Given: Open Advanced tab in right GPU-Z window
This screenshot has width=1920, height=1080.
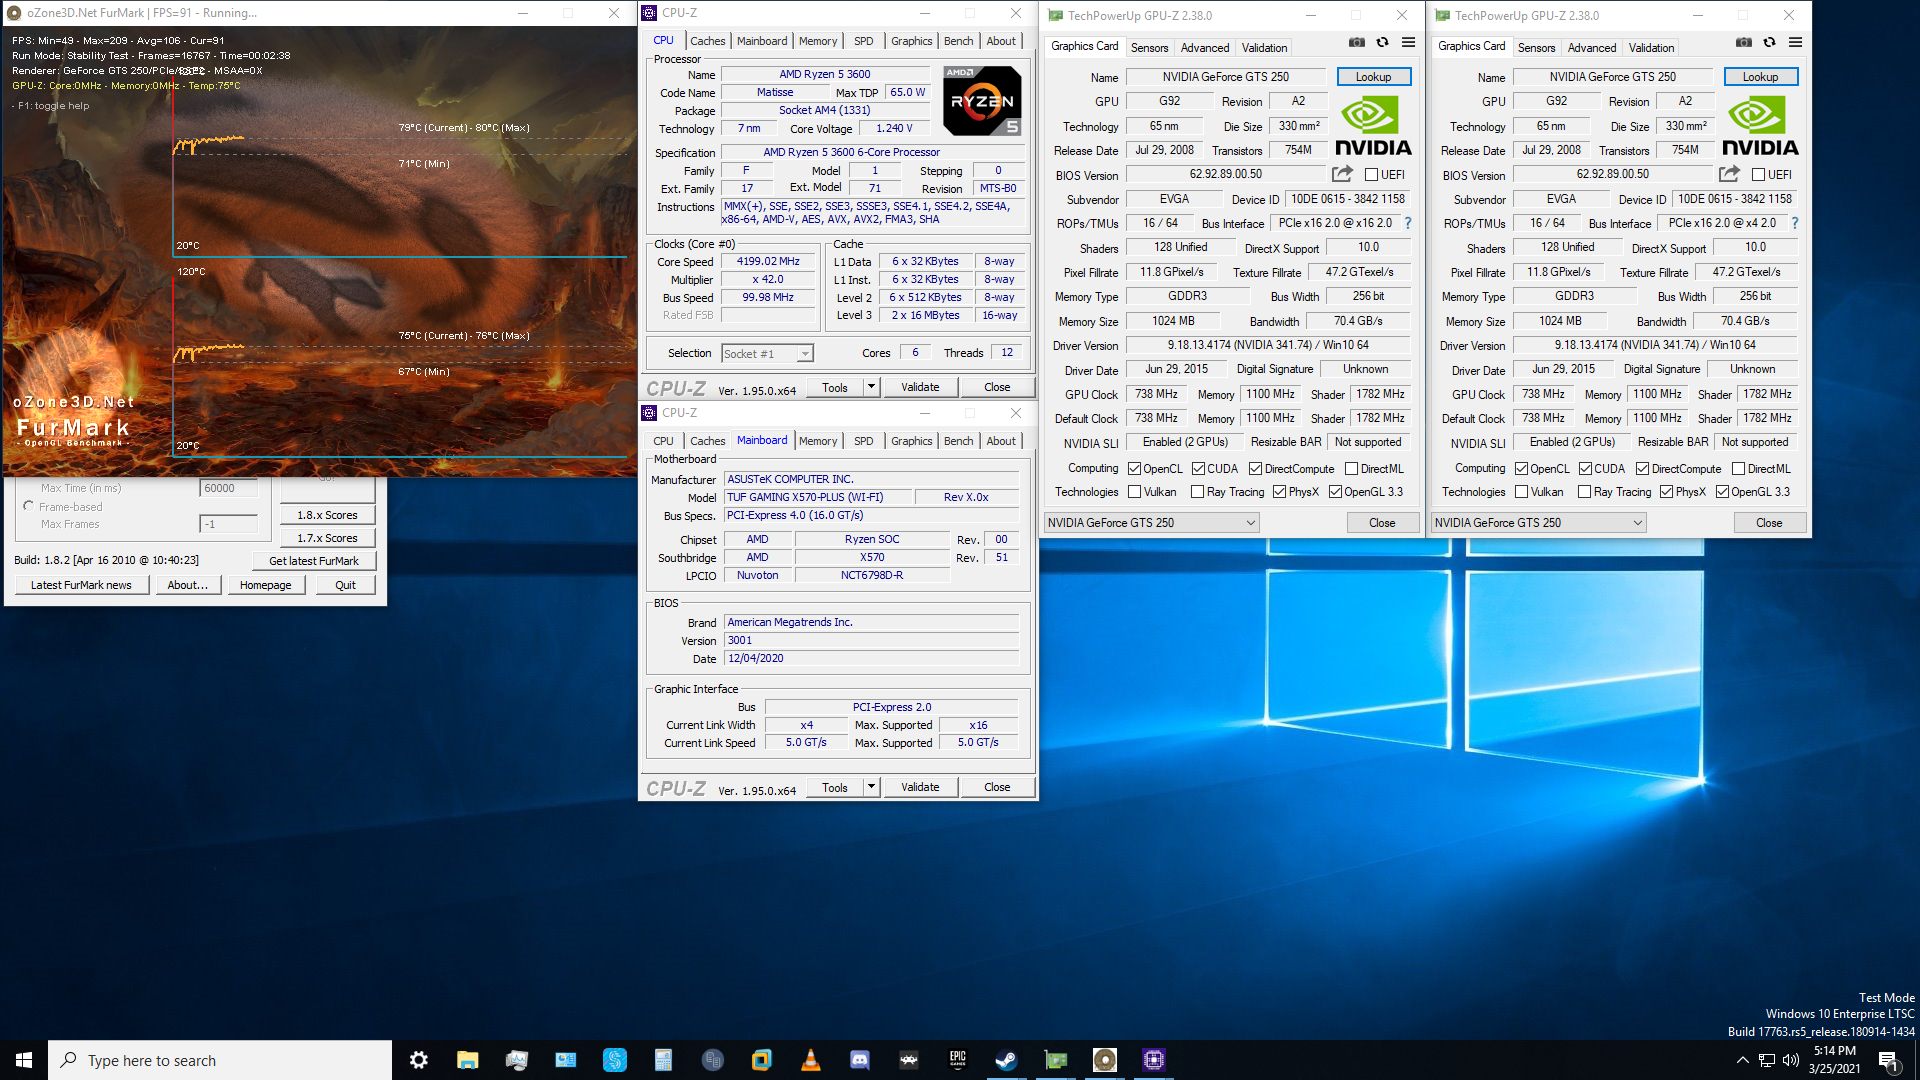Looking at the screenshot, I should tap(1592, 48).
